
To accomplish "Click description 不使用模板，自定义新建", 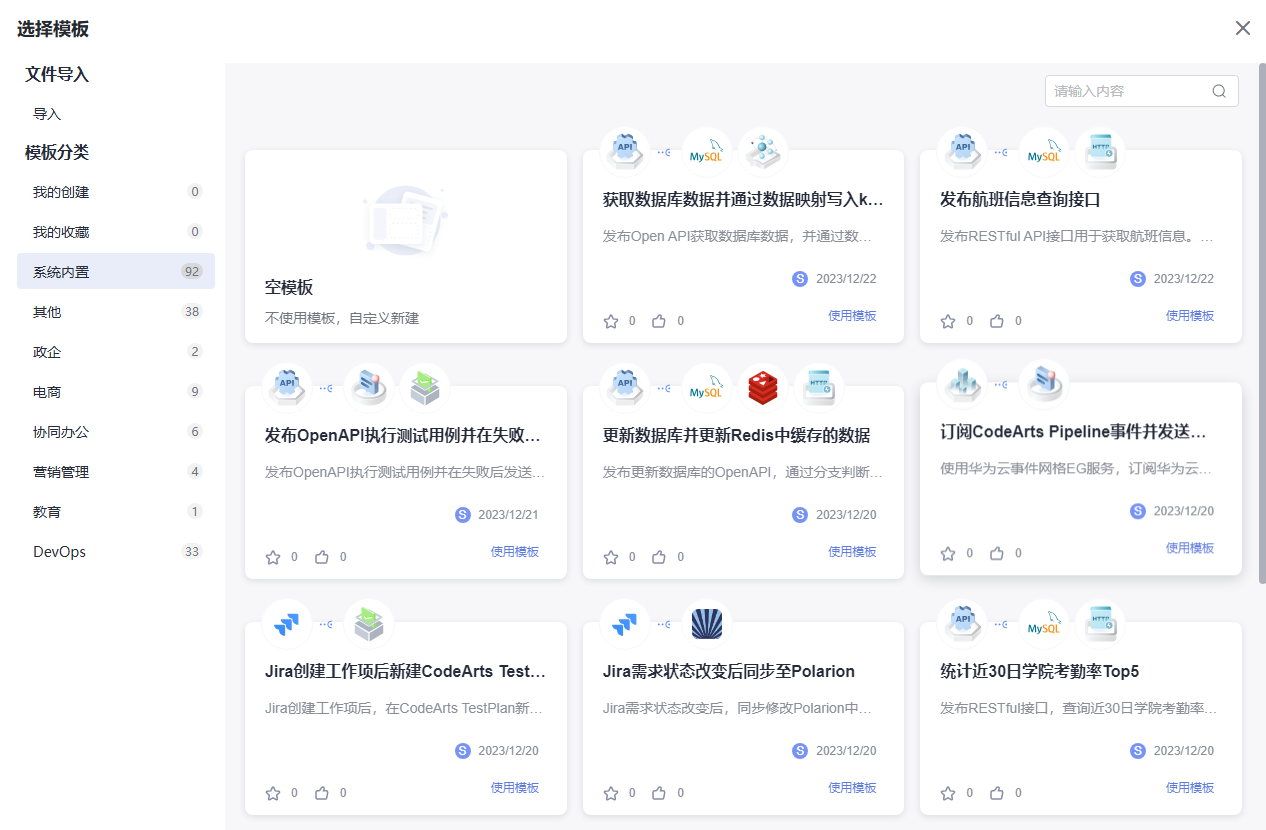I will (342, 319).
